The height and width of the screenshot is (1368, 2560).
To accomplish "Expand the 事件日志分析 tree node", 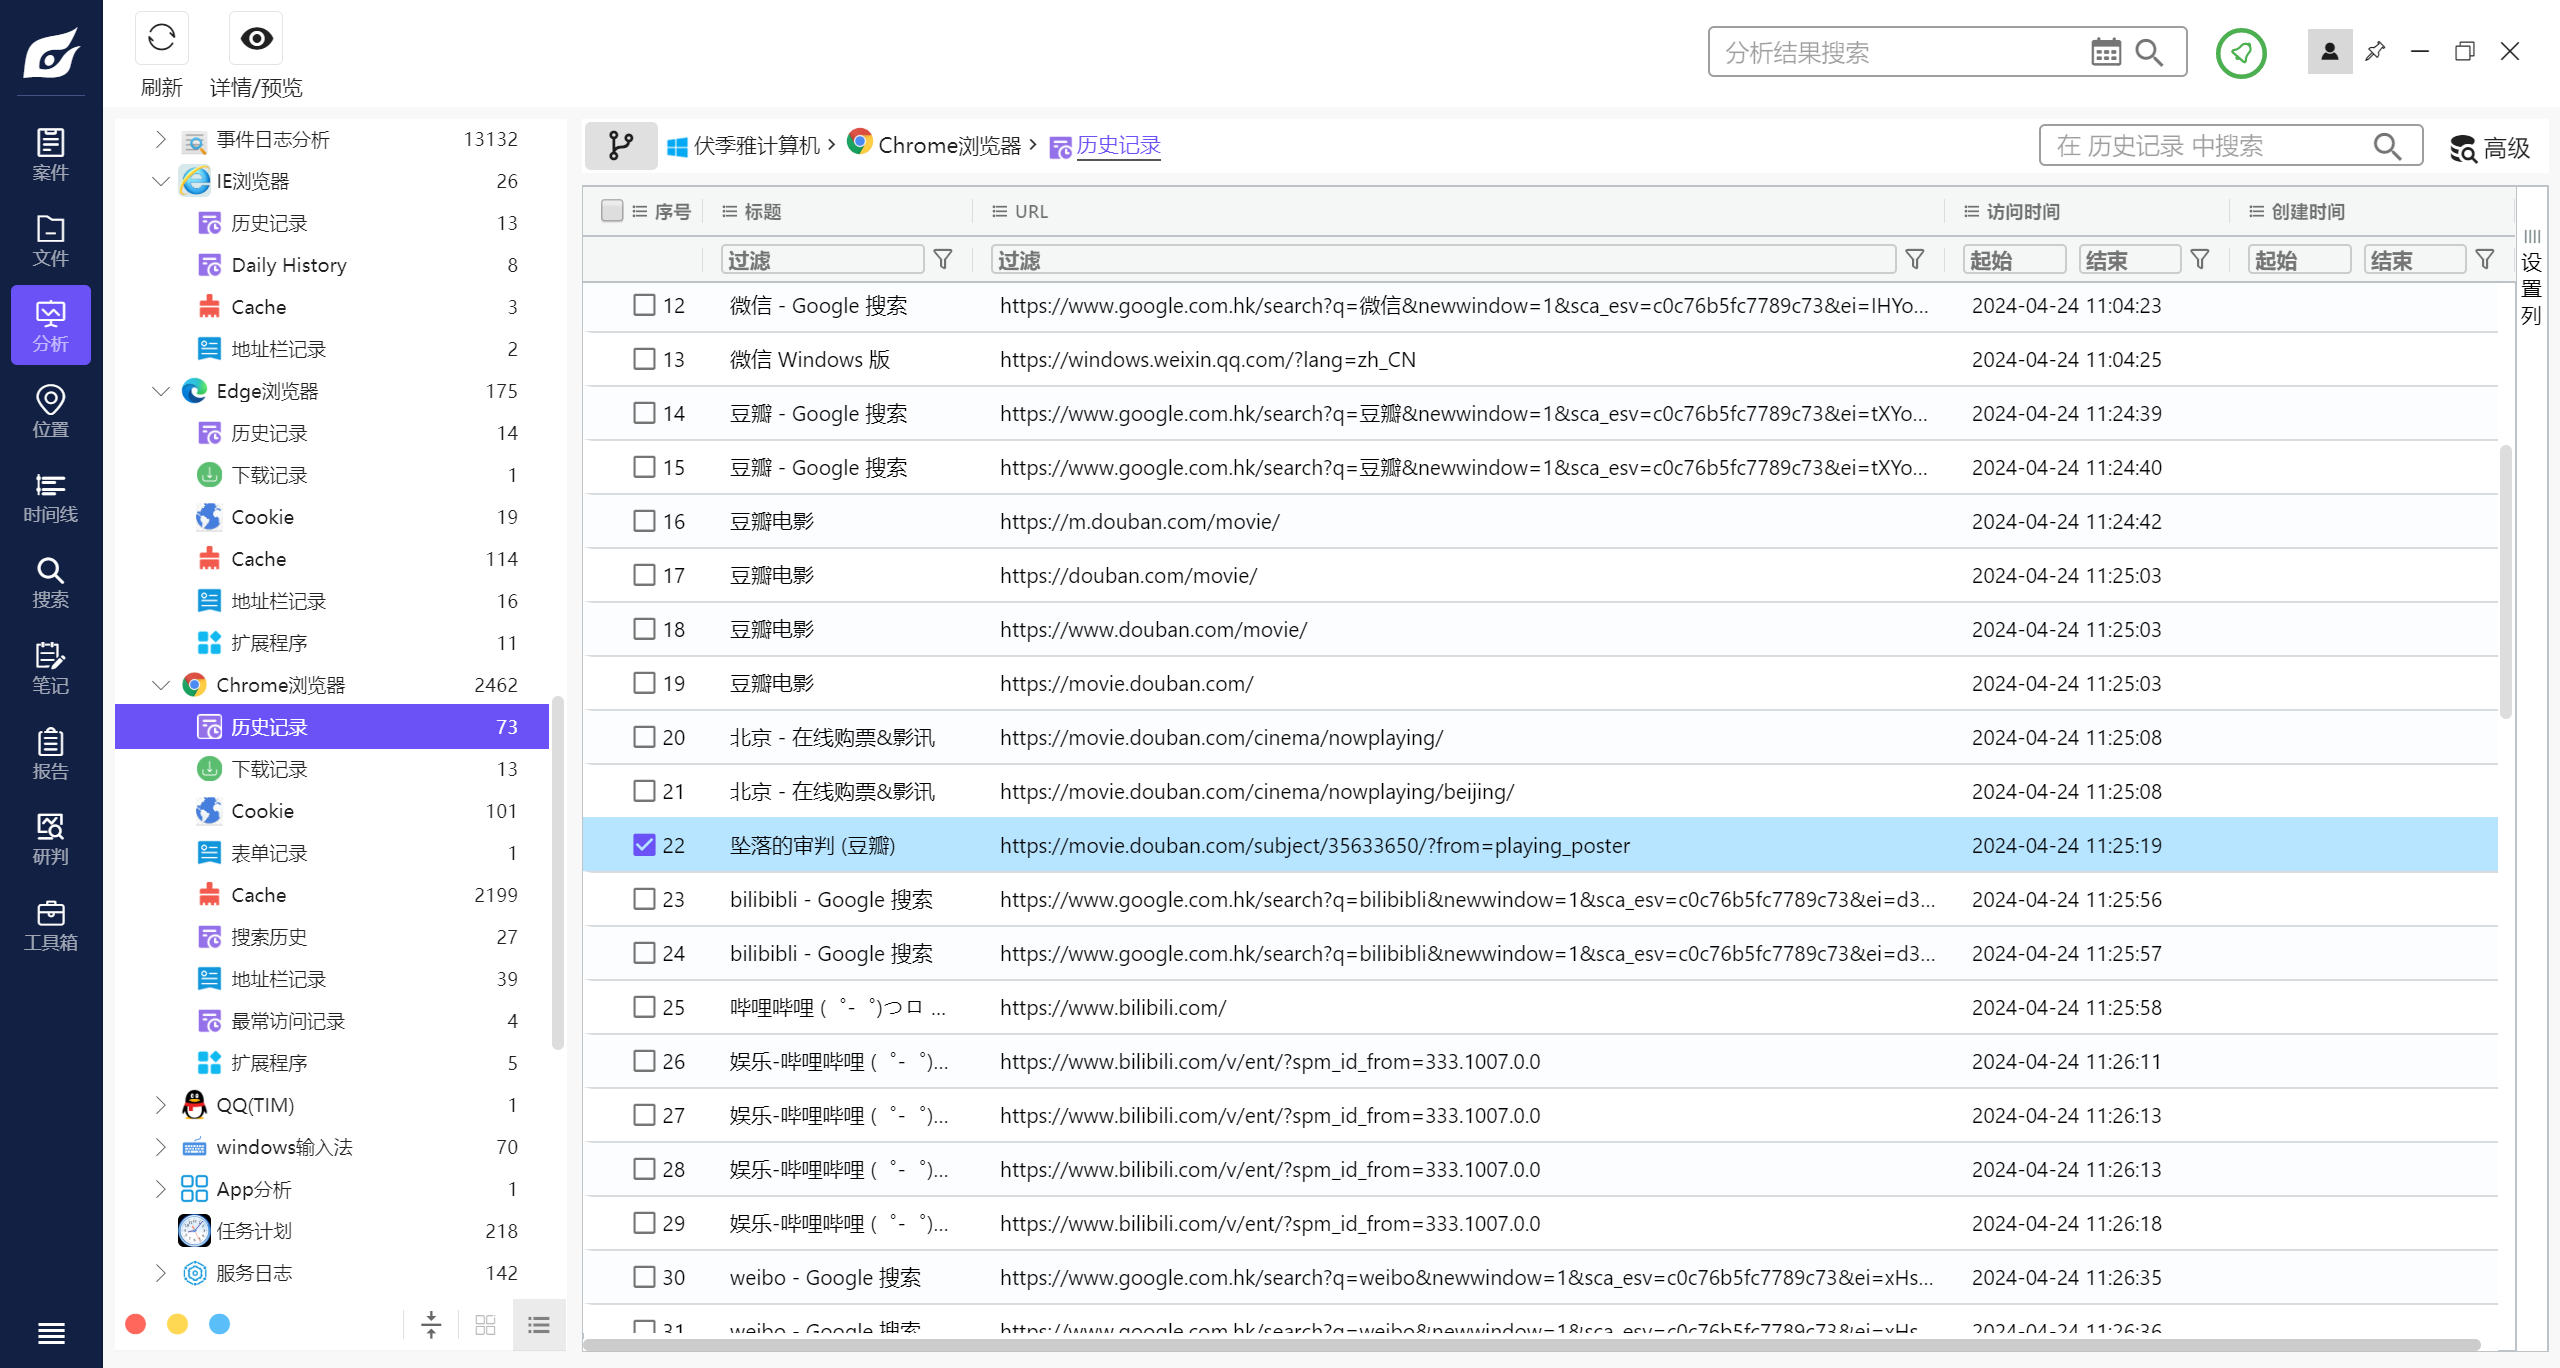I will [x=160, y=139].
